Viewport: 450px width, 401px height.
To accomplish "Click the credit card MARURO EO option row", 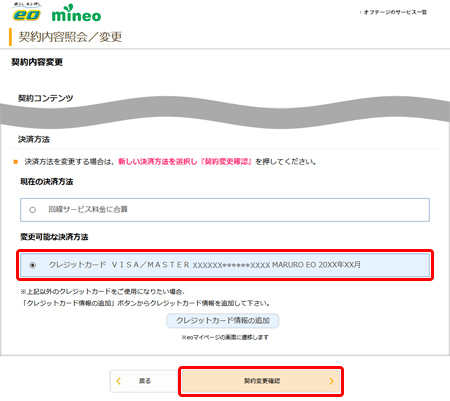I will tap(225, 265).
